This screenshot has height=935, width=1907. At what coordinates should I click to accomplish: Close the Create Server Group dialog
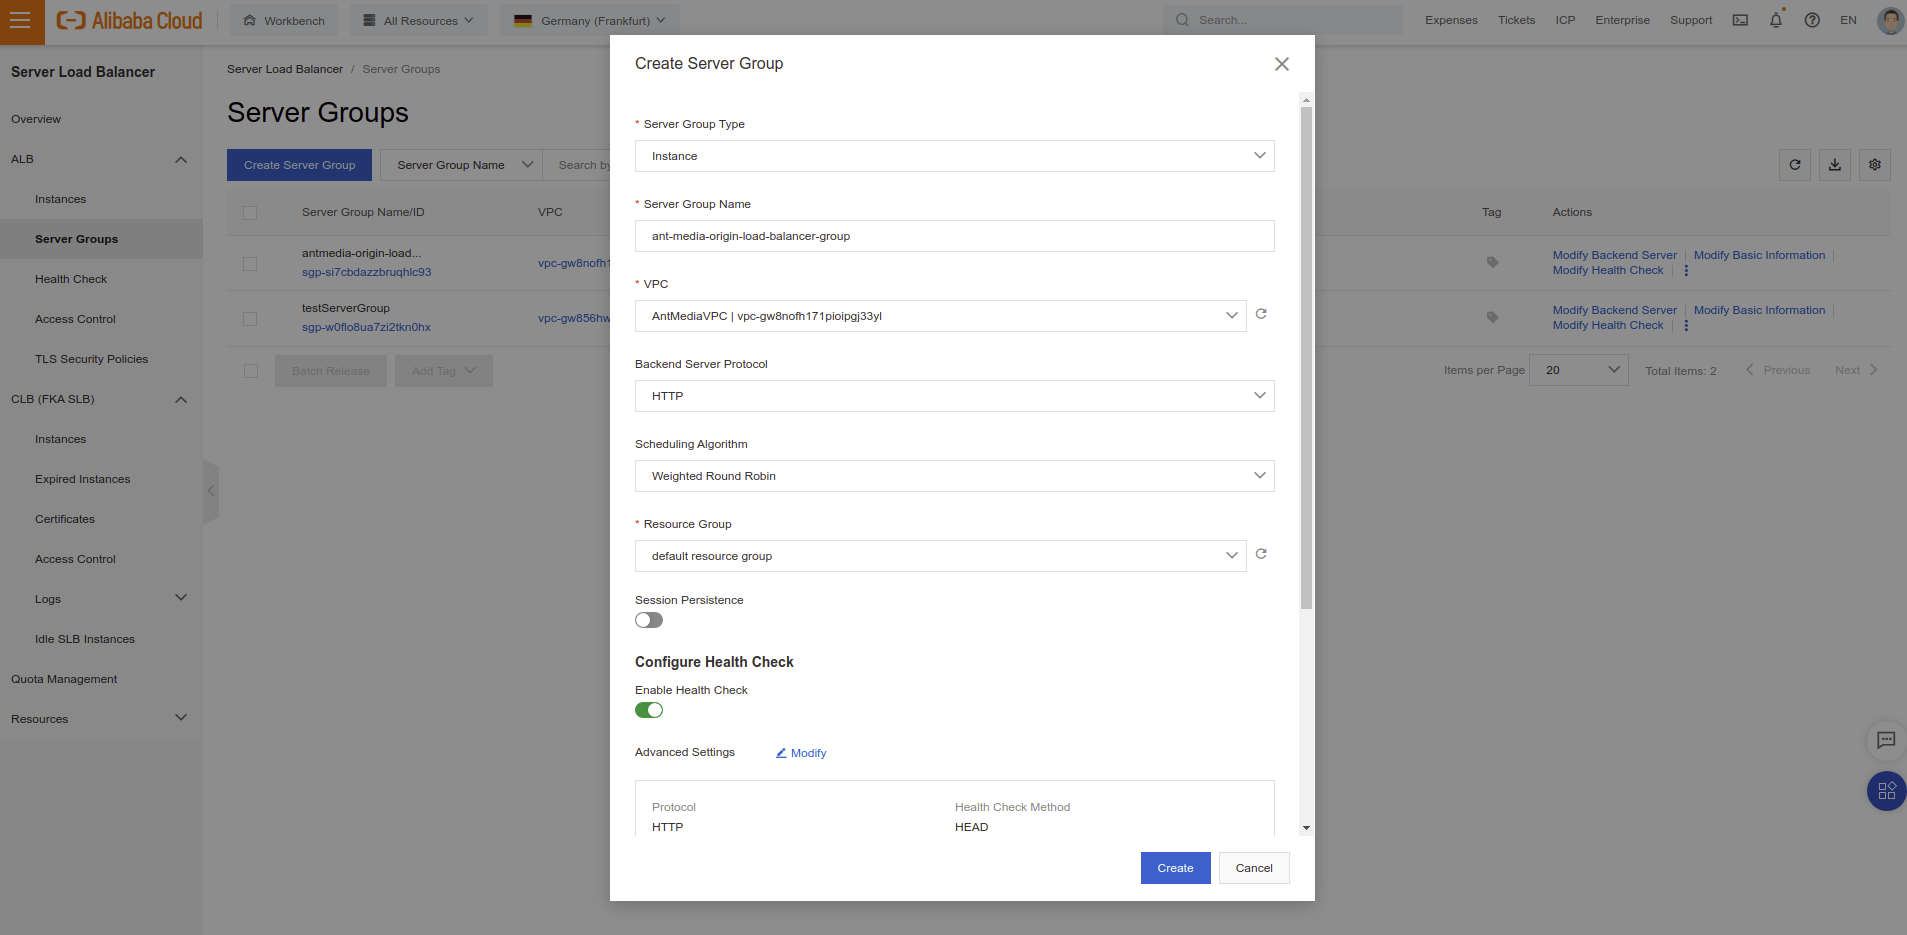(1282, 64)
